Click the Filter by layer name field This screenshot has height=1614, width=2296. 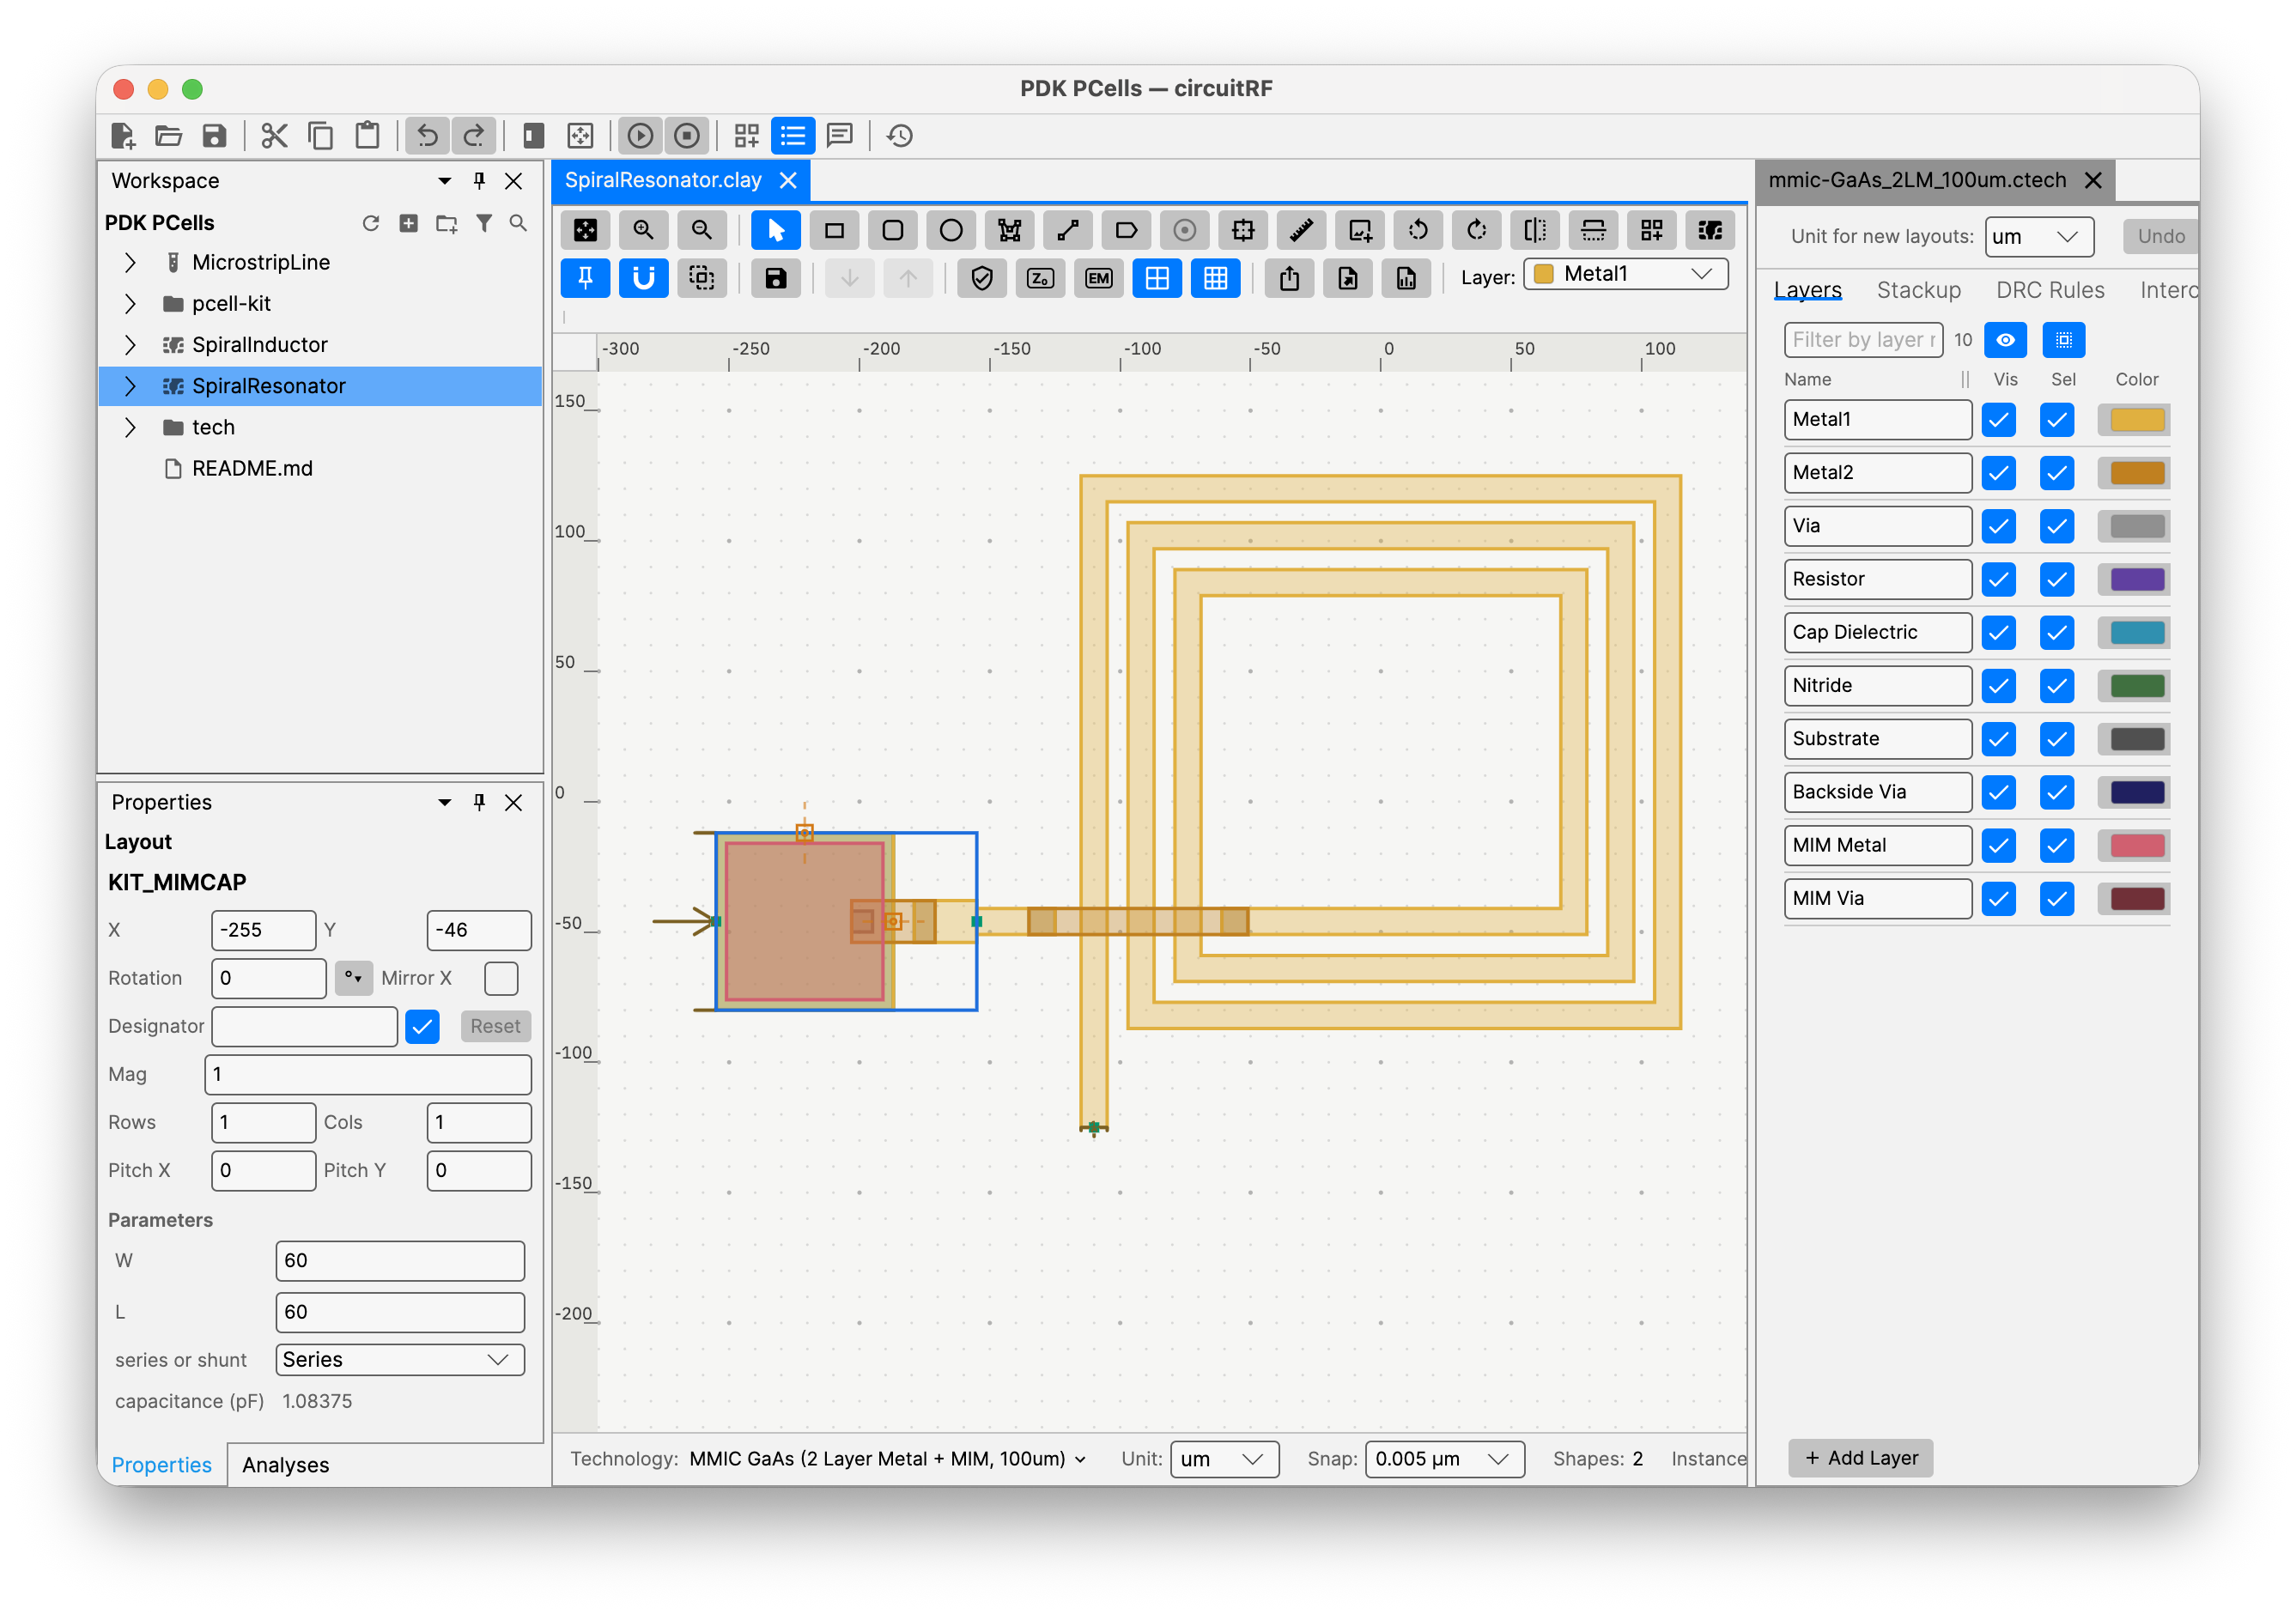pos(1862,340)
